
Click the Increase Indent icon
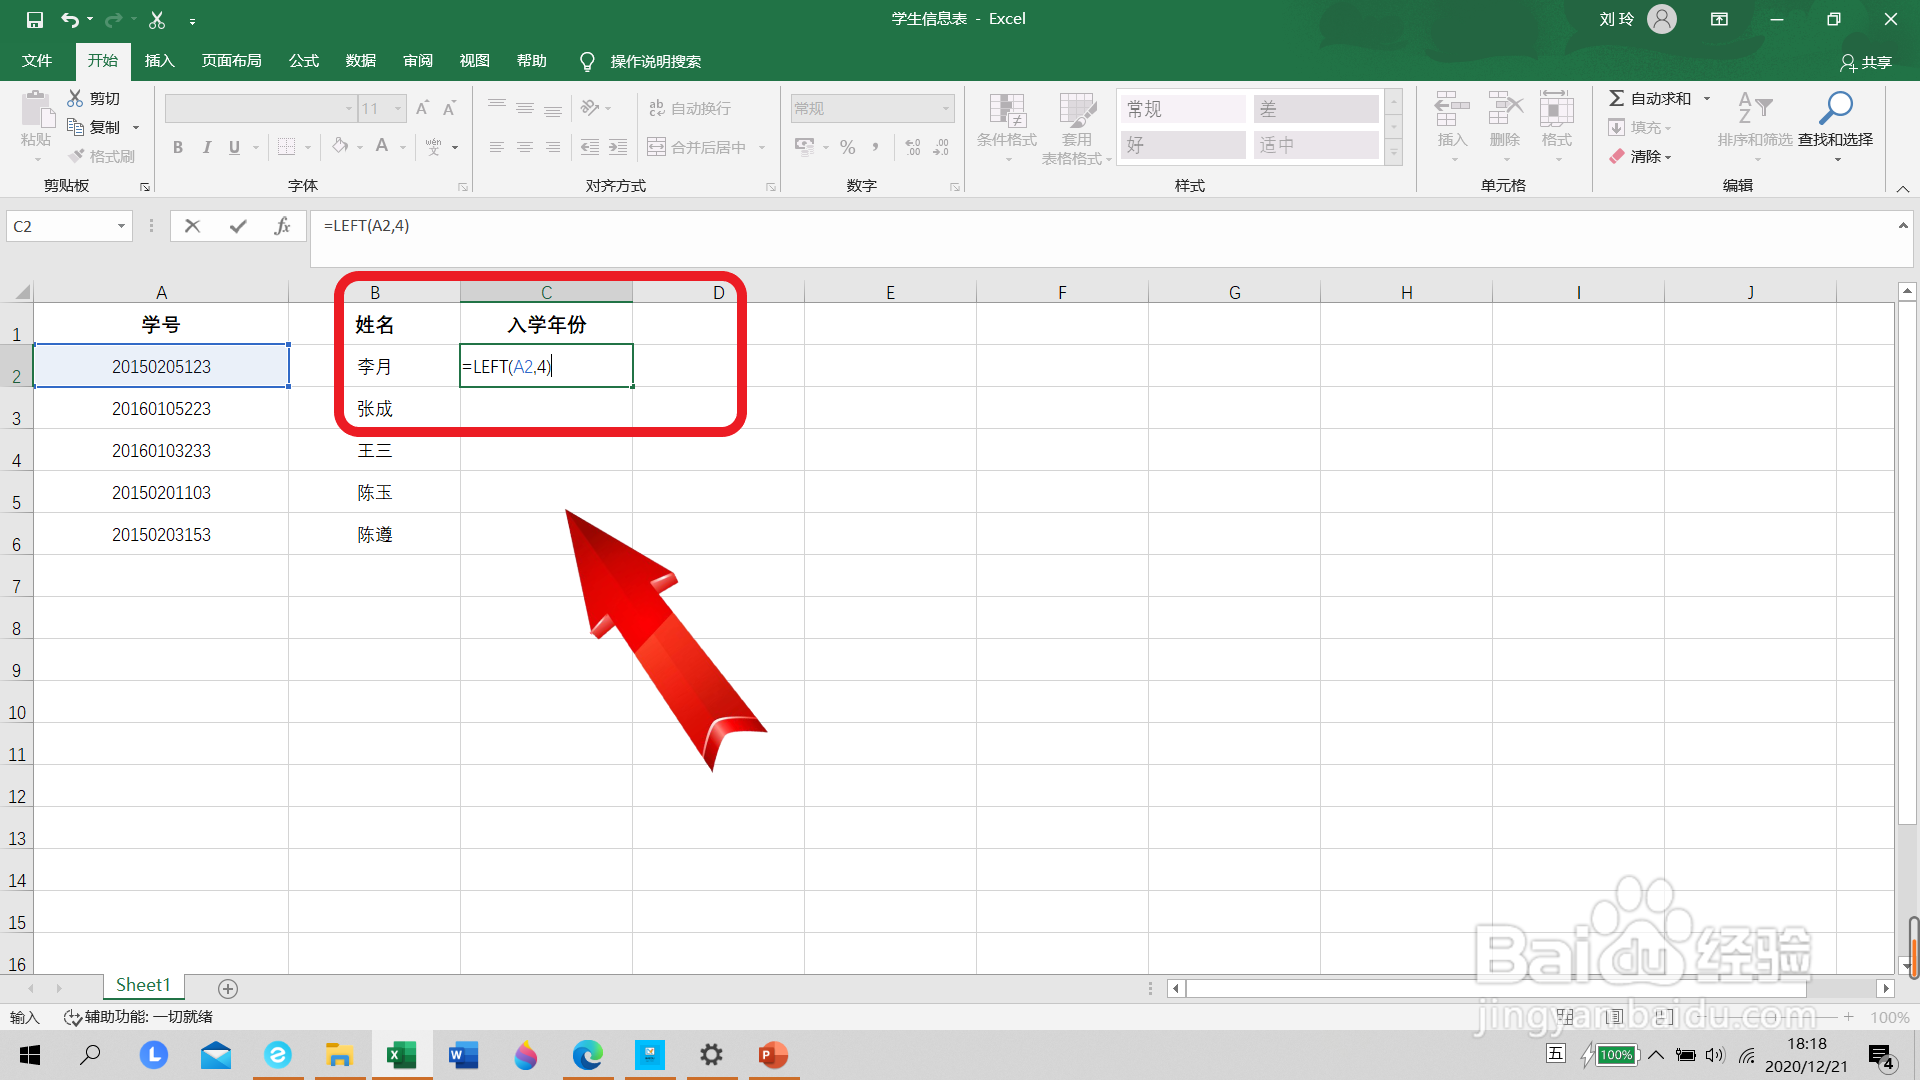pos(618,147)
